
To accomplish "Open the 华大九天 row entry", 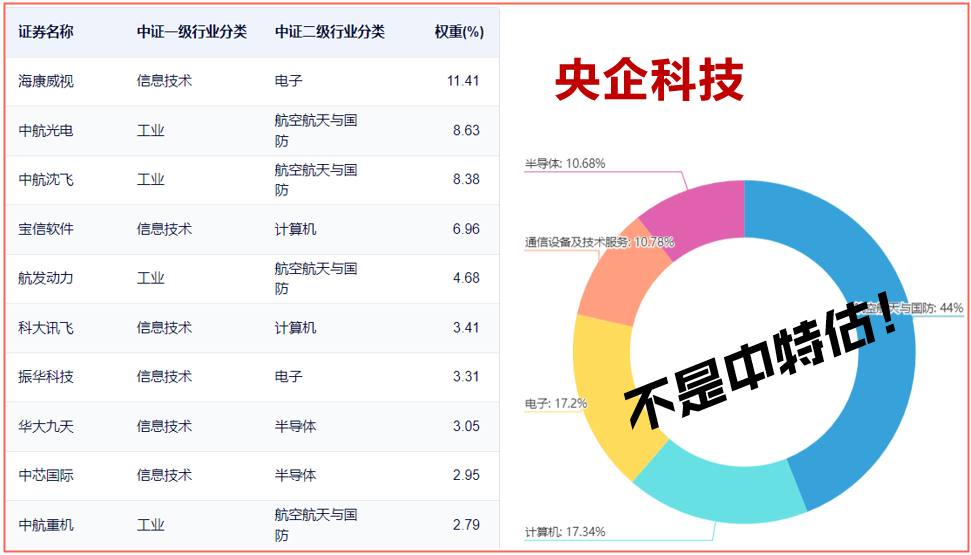I will pyautogui.click(x=46, y=426).
